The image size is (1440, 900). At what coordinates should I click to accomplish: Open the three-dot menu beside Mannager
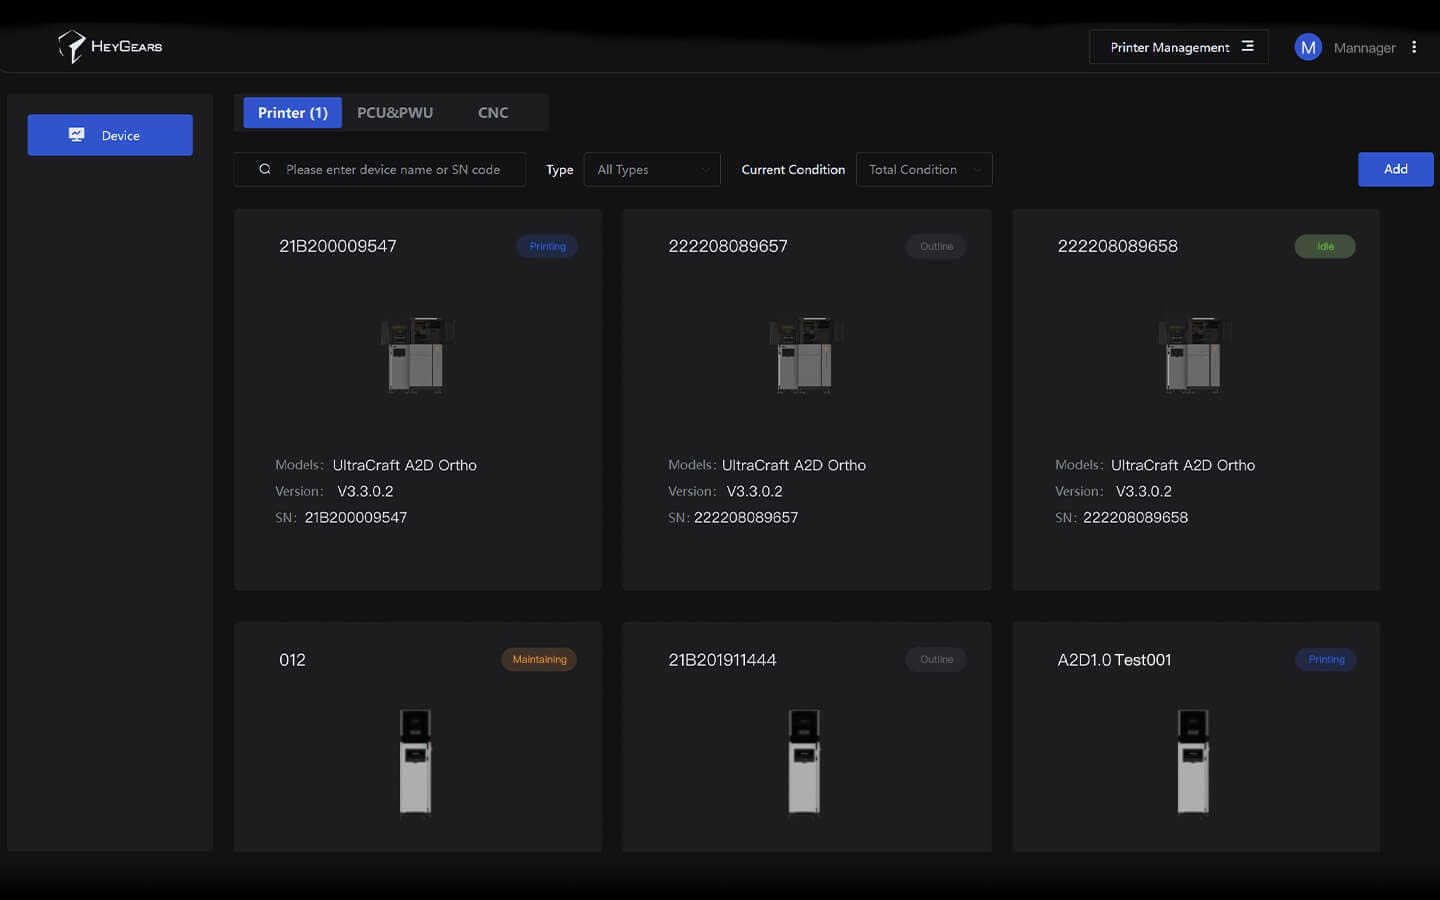(1414, 47)
